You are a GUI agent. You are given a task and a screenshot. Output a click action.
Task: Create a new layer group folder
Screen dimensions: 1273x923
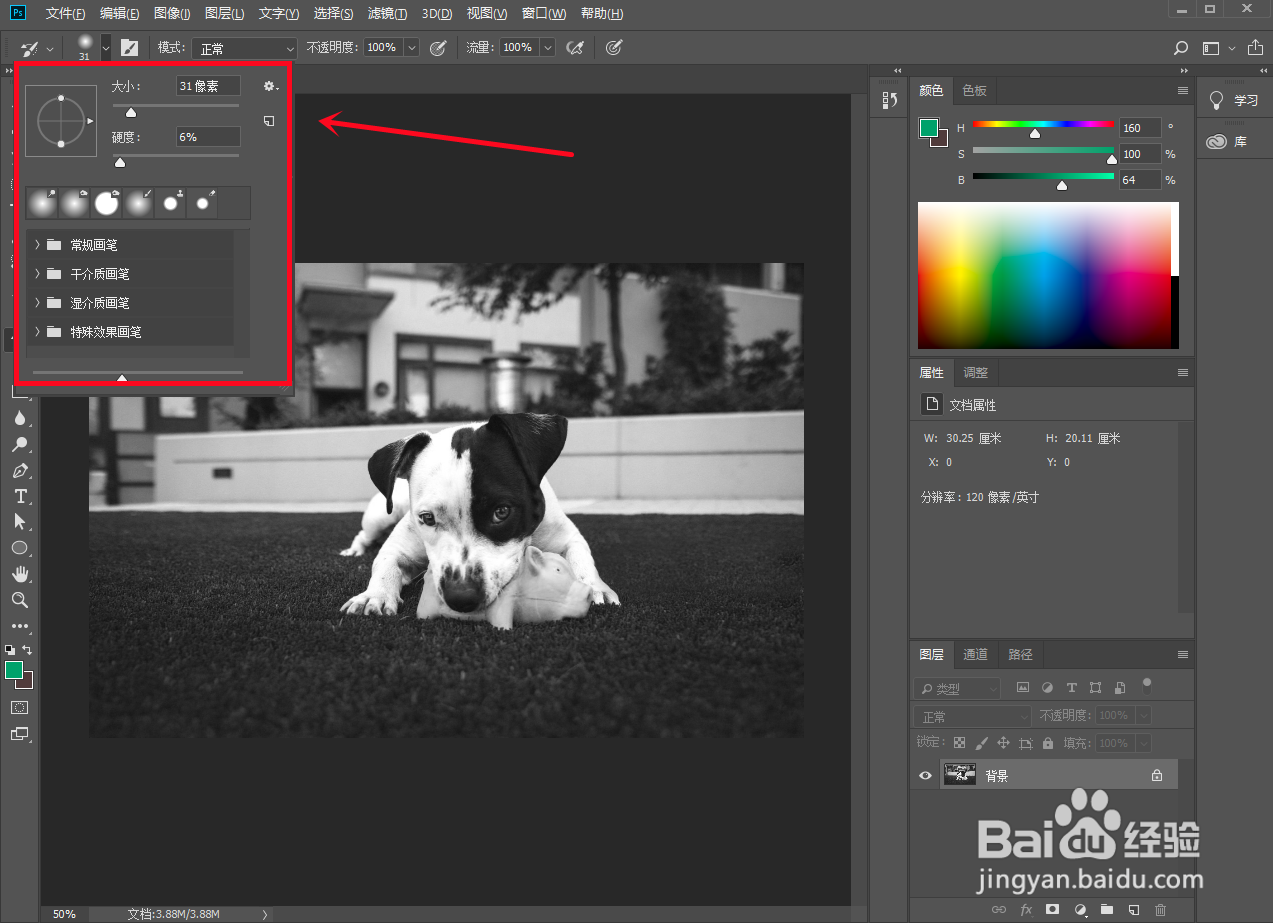tap(1107, 910)
